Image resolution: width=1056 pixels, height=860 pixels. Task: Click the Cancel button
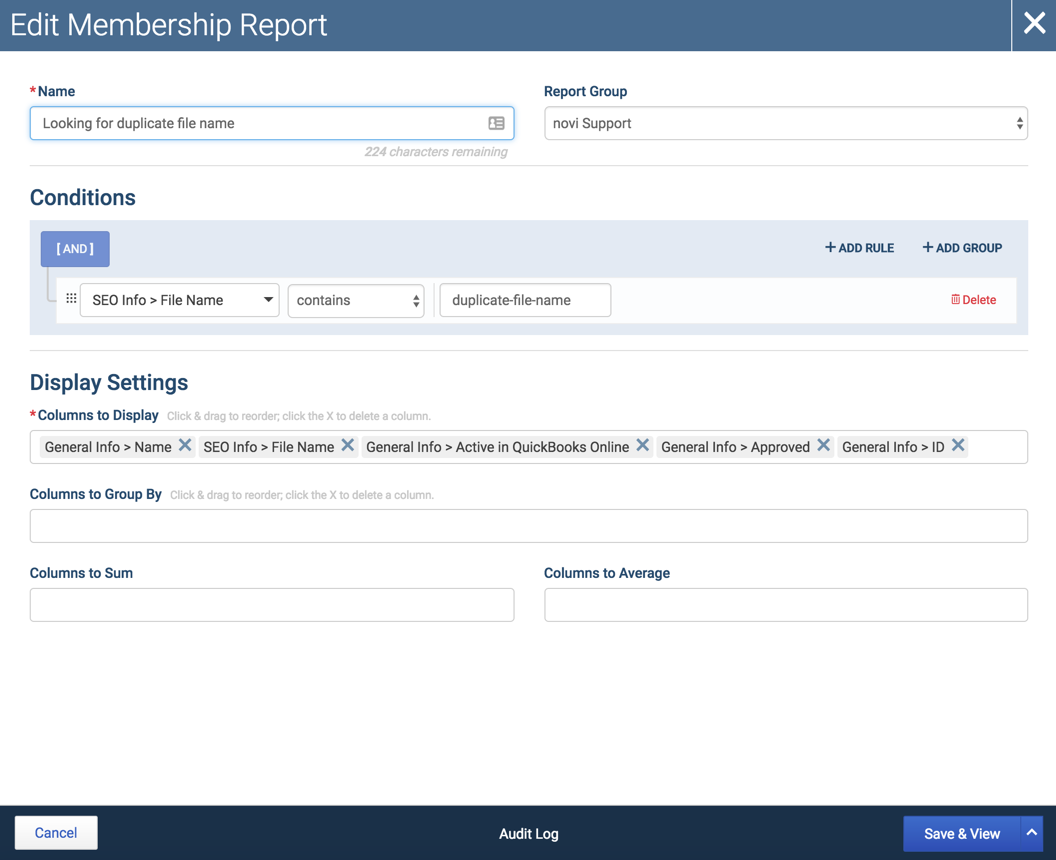56,833
